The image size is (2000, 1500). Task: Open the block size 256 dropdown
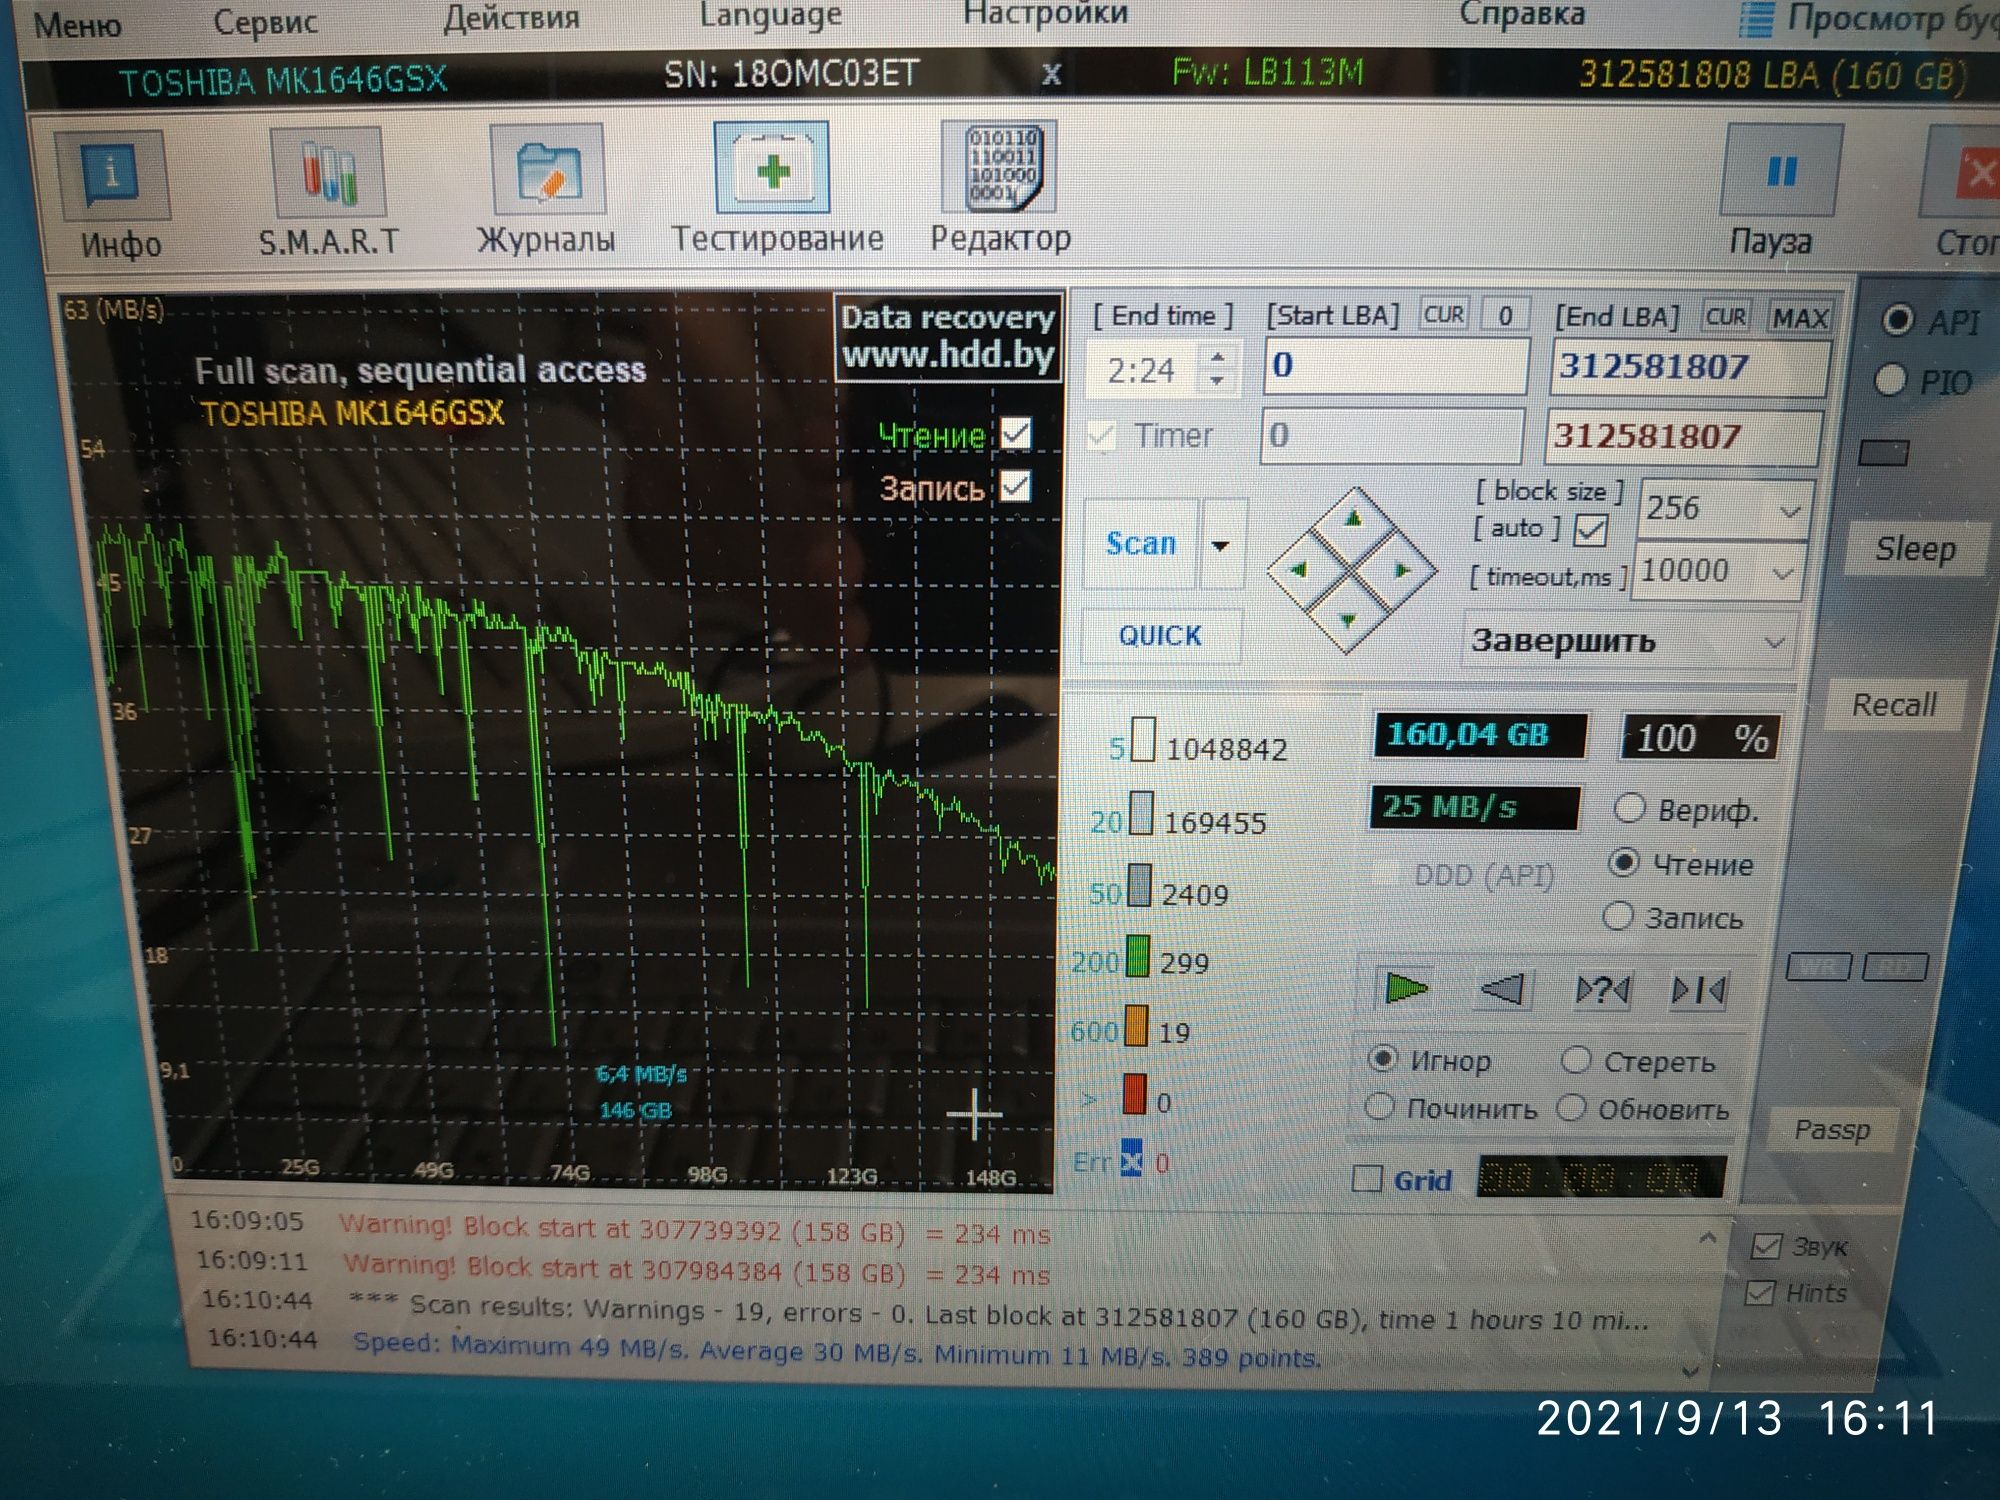point(1790,511)
